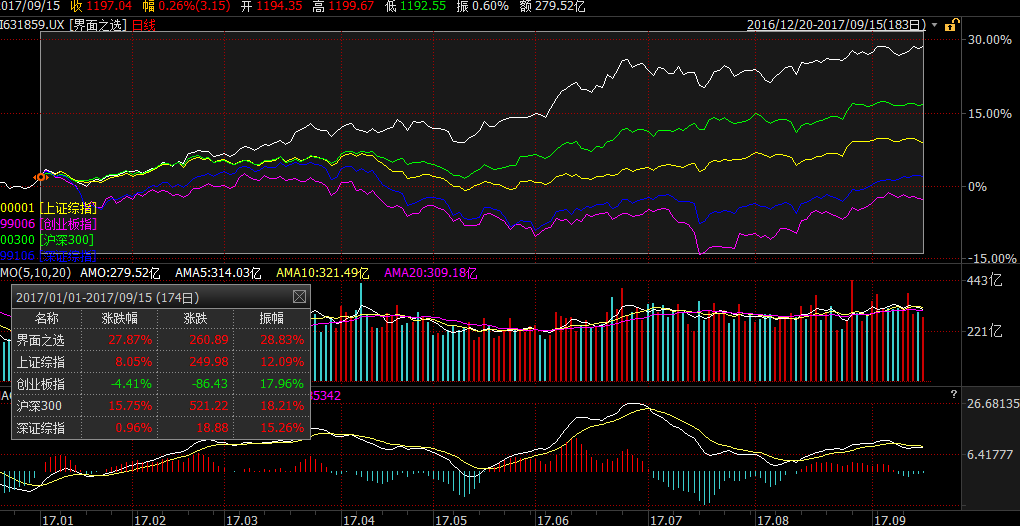The height and width of the screenshot is (526, 1020).
Task: Click the 17.08 date axis label
Action: pos(772,520)
